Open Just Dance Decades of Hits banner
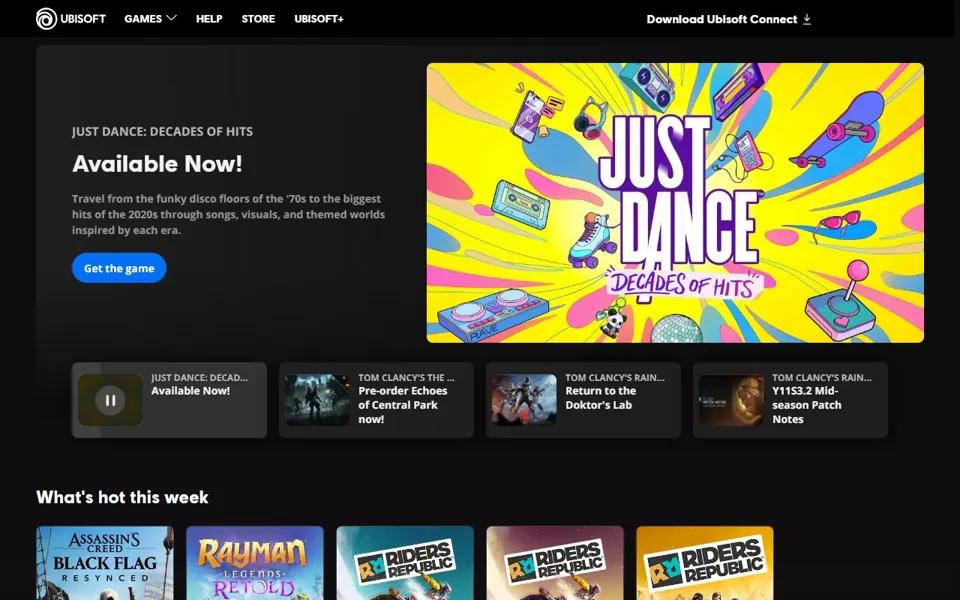The image size is (960, 600). pyautogui.click(x=675, y=203)
